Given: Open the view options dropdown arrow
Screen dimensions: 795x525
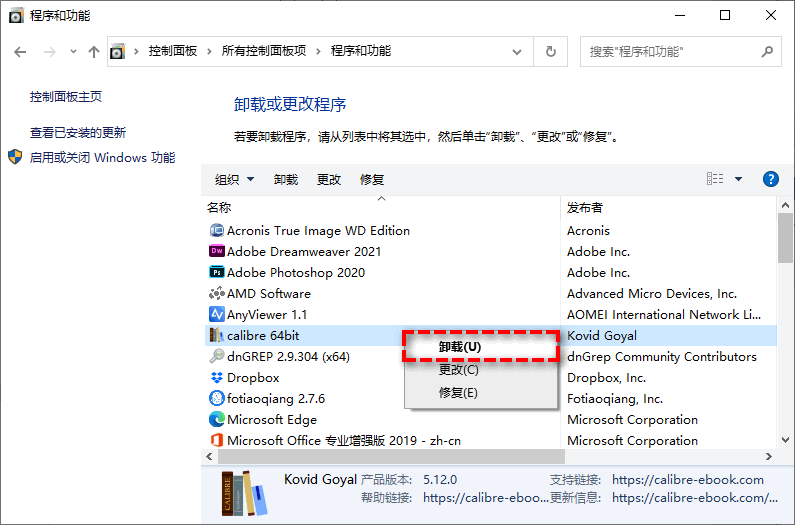Looking at the screenshot, I should point(738,179).
